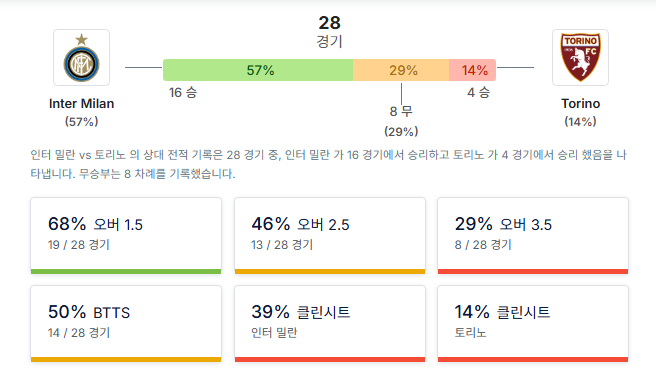Click the 16 승 label under green bar
The width and height of the screenshot is (656, 370).
pyautogui.click(x=183, y=92)
